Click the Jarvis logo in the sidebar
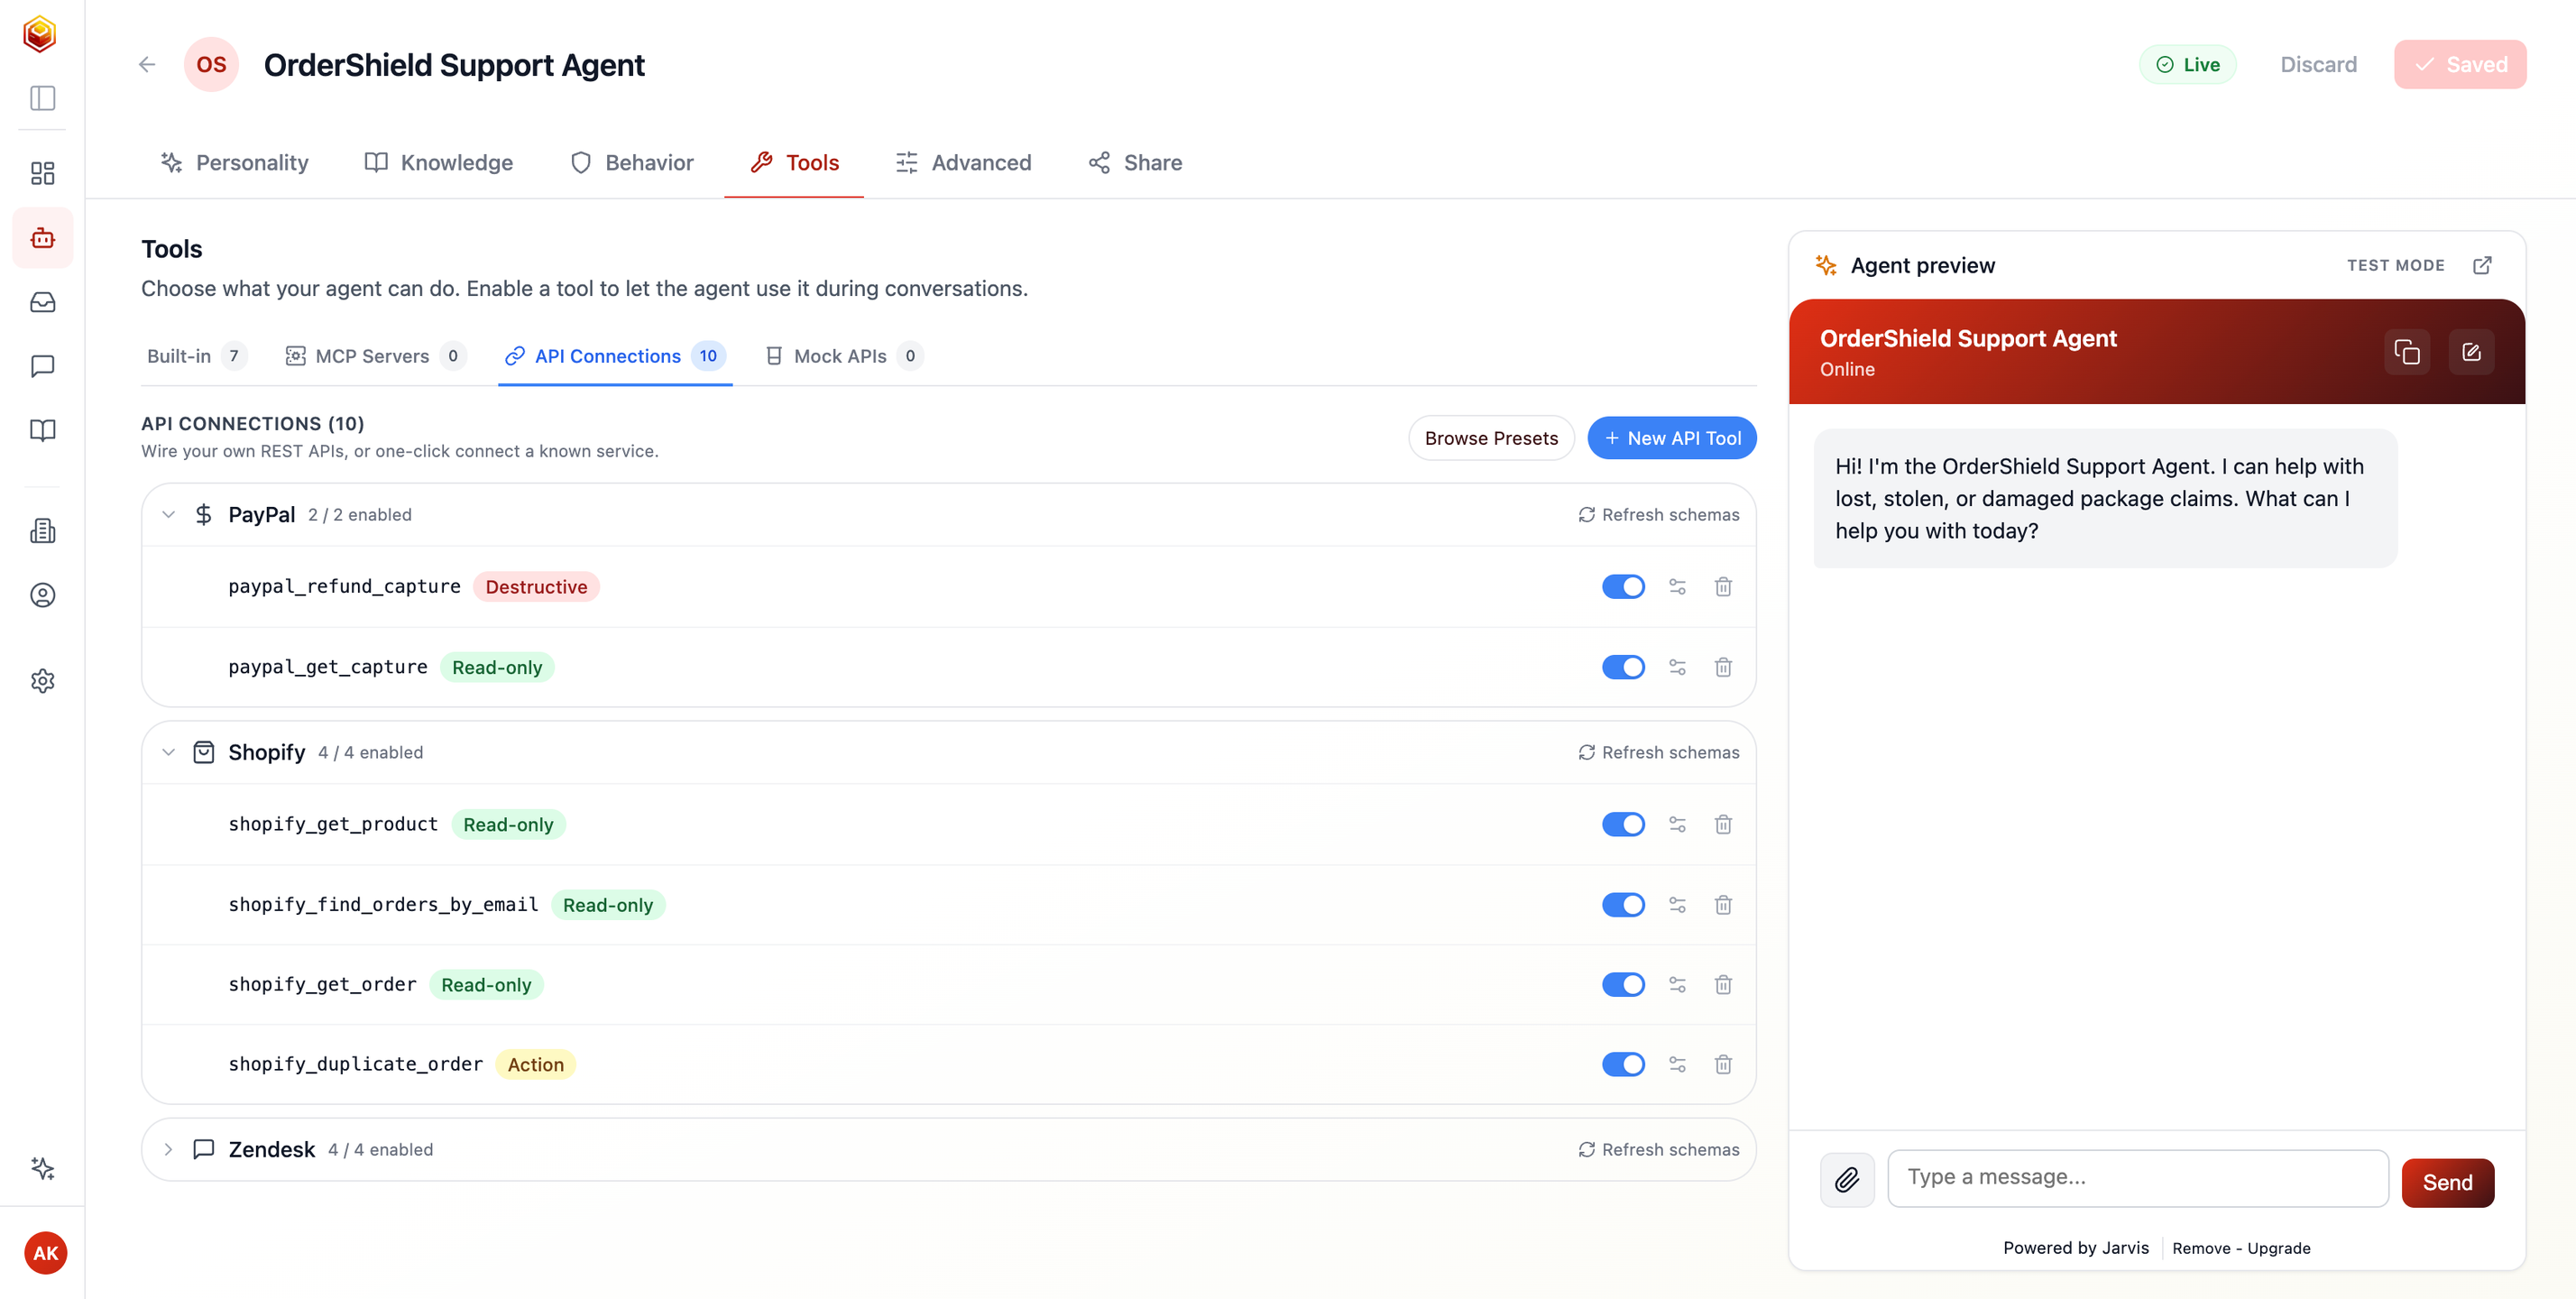 coord(40,34)
